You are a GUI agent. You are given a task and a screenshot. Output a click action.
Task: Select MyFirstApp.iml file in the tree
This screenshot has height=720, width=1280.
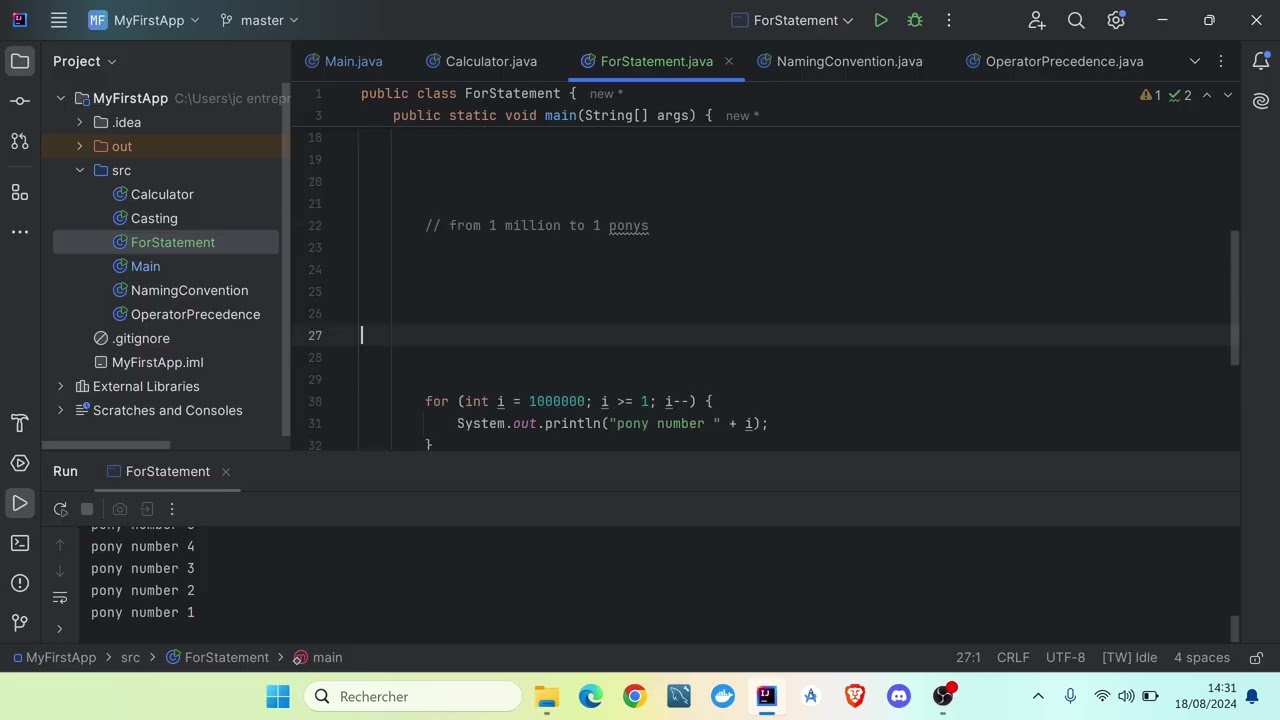pyautogui.click(x=148, y=362)
